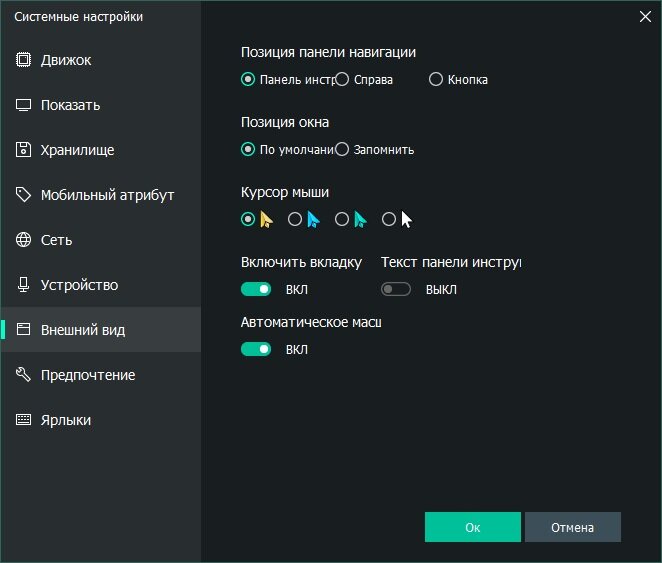Screen dimensions: 662x563
Task: Click ВКЛ label under Включить вкладку
Action: (297, 290)
